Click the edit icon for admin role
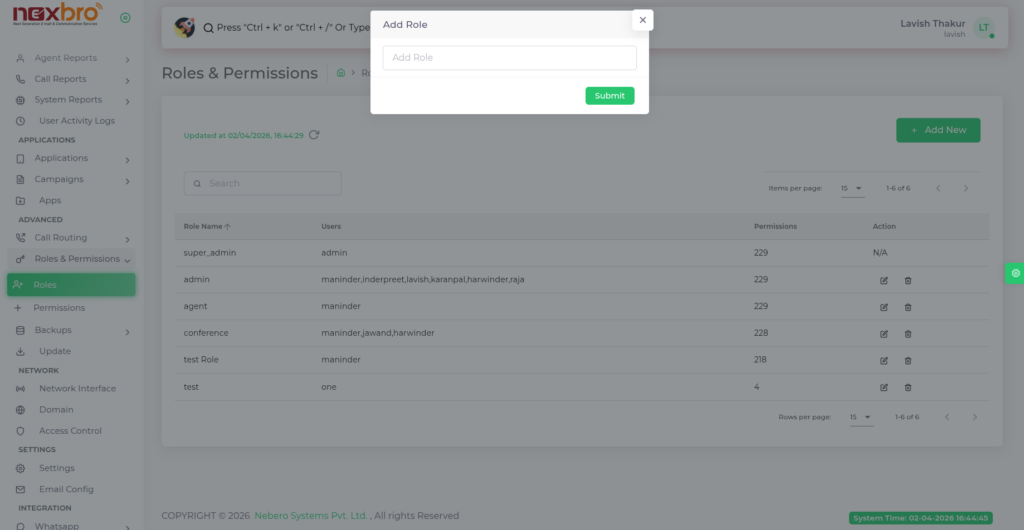 click(884, 280)
